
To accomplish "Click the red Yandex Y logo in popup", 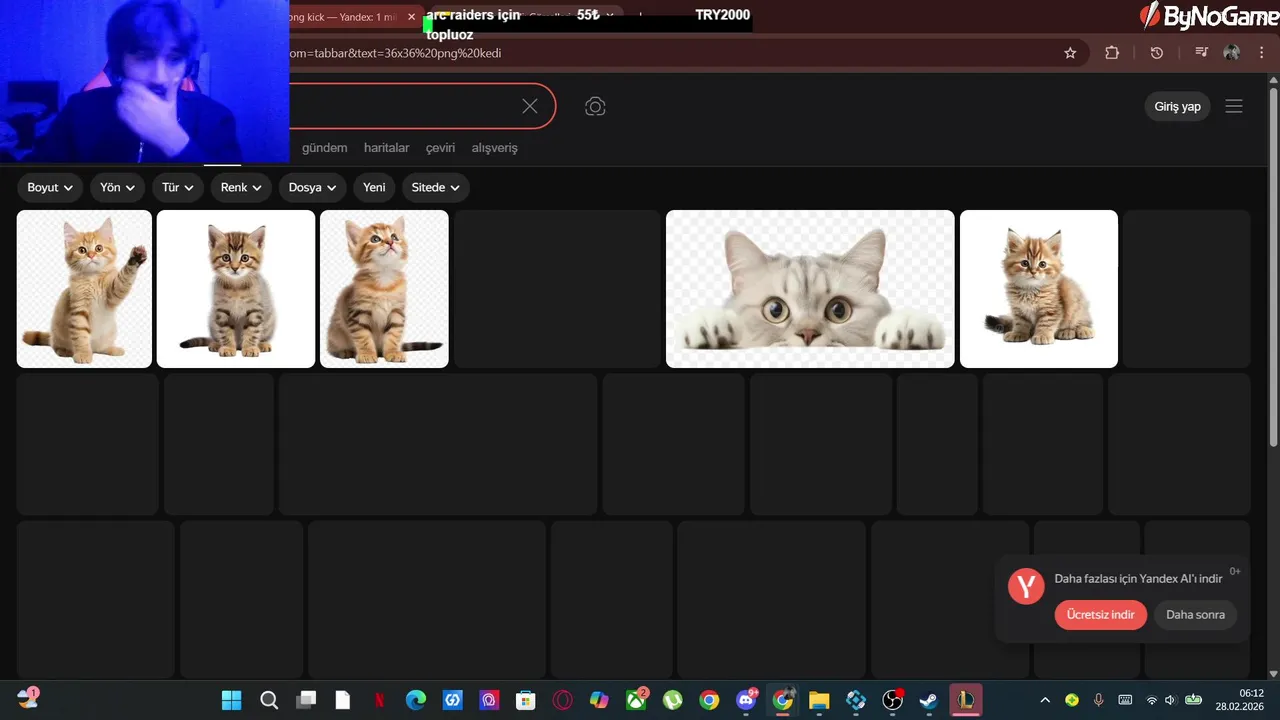I will pyautogui.click(x=1026, y=585).
